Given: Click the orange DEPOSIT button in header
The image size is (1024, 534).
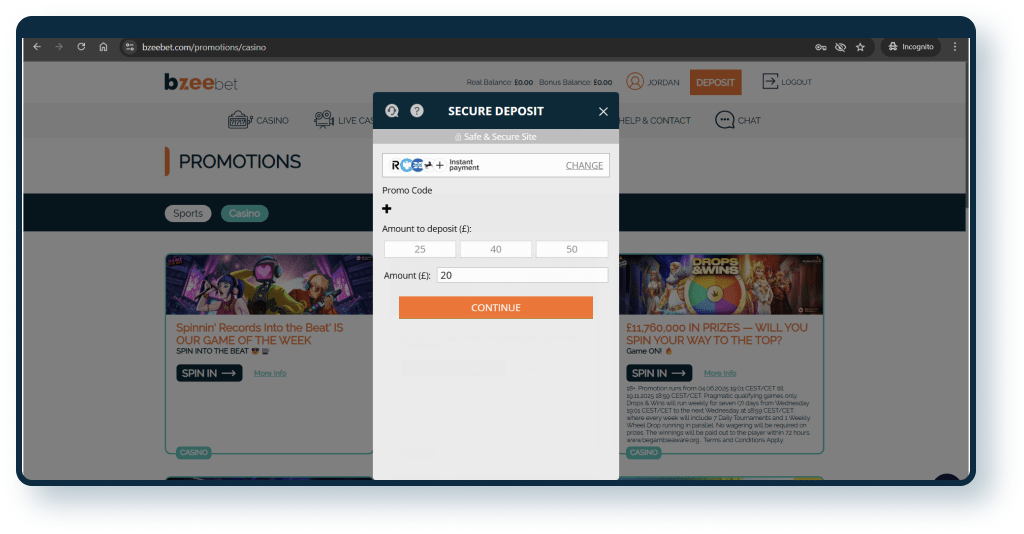Looking at the screenshot, I should coord(715,82).
